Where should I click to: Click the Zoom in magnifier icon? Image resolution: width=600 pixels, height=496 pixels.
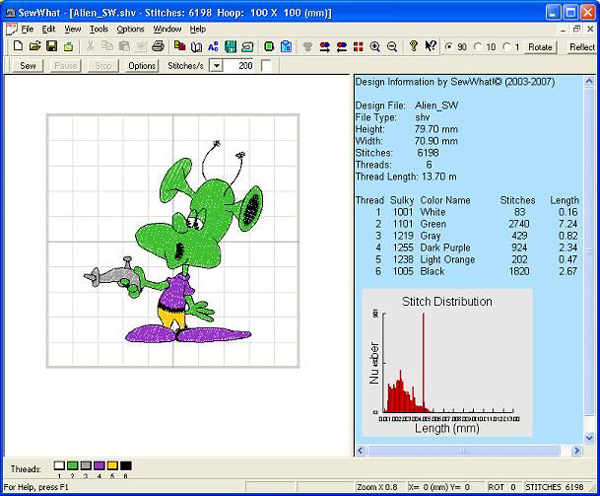[375, 47]
